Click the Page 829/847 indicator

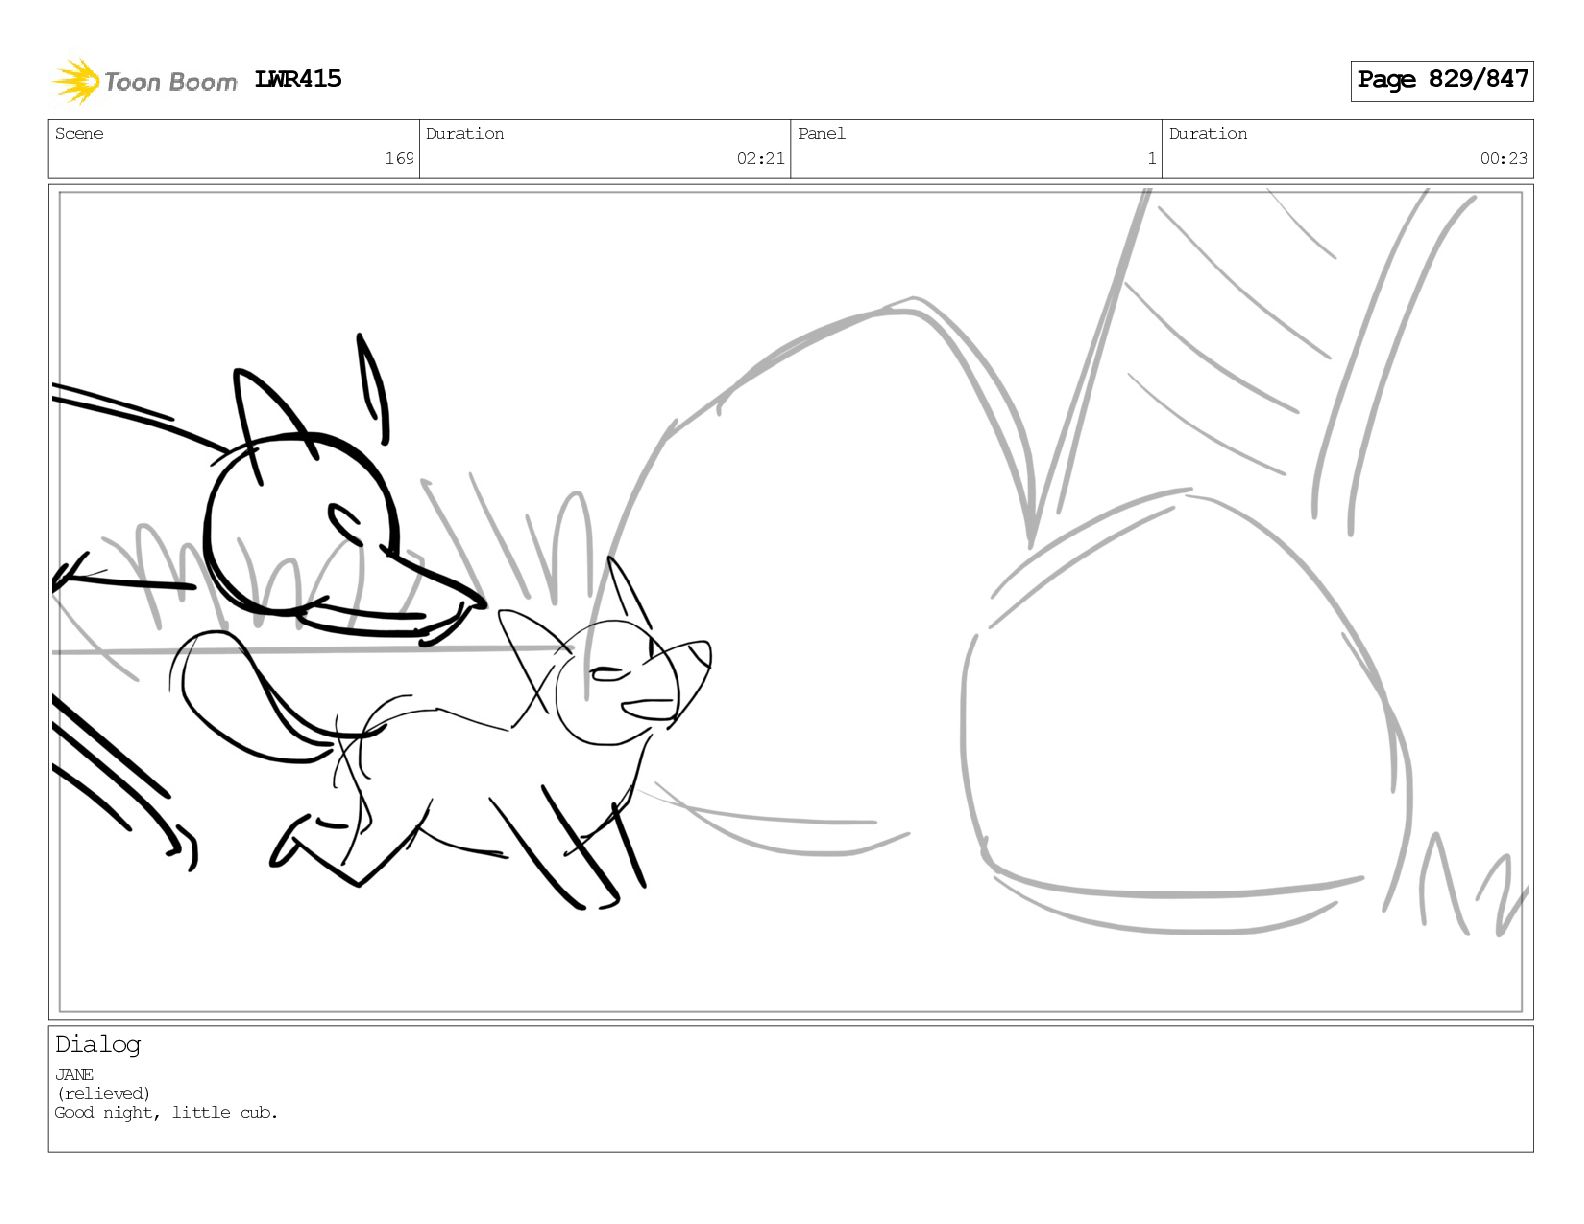click(1442, 80)
